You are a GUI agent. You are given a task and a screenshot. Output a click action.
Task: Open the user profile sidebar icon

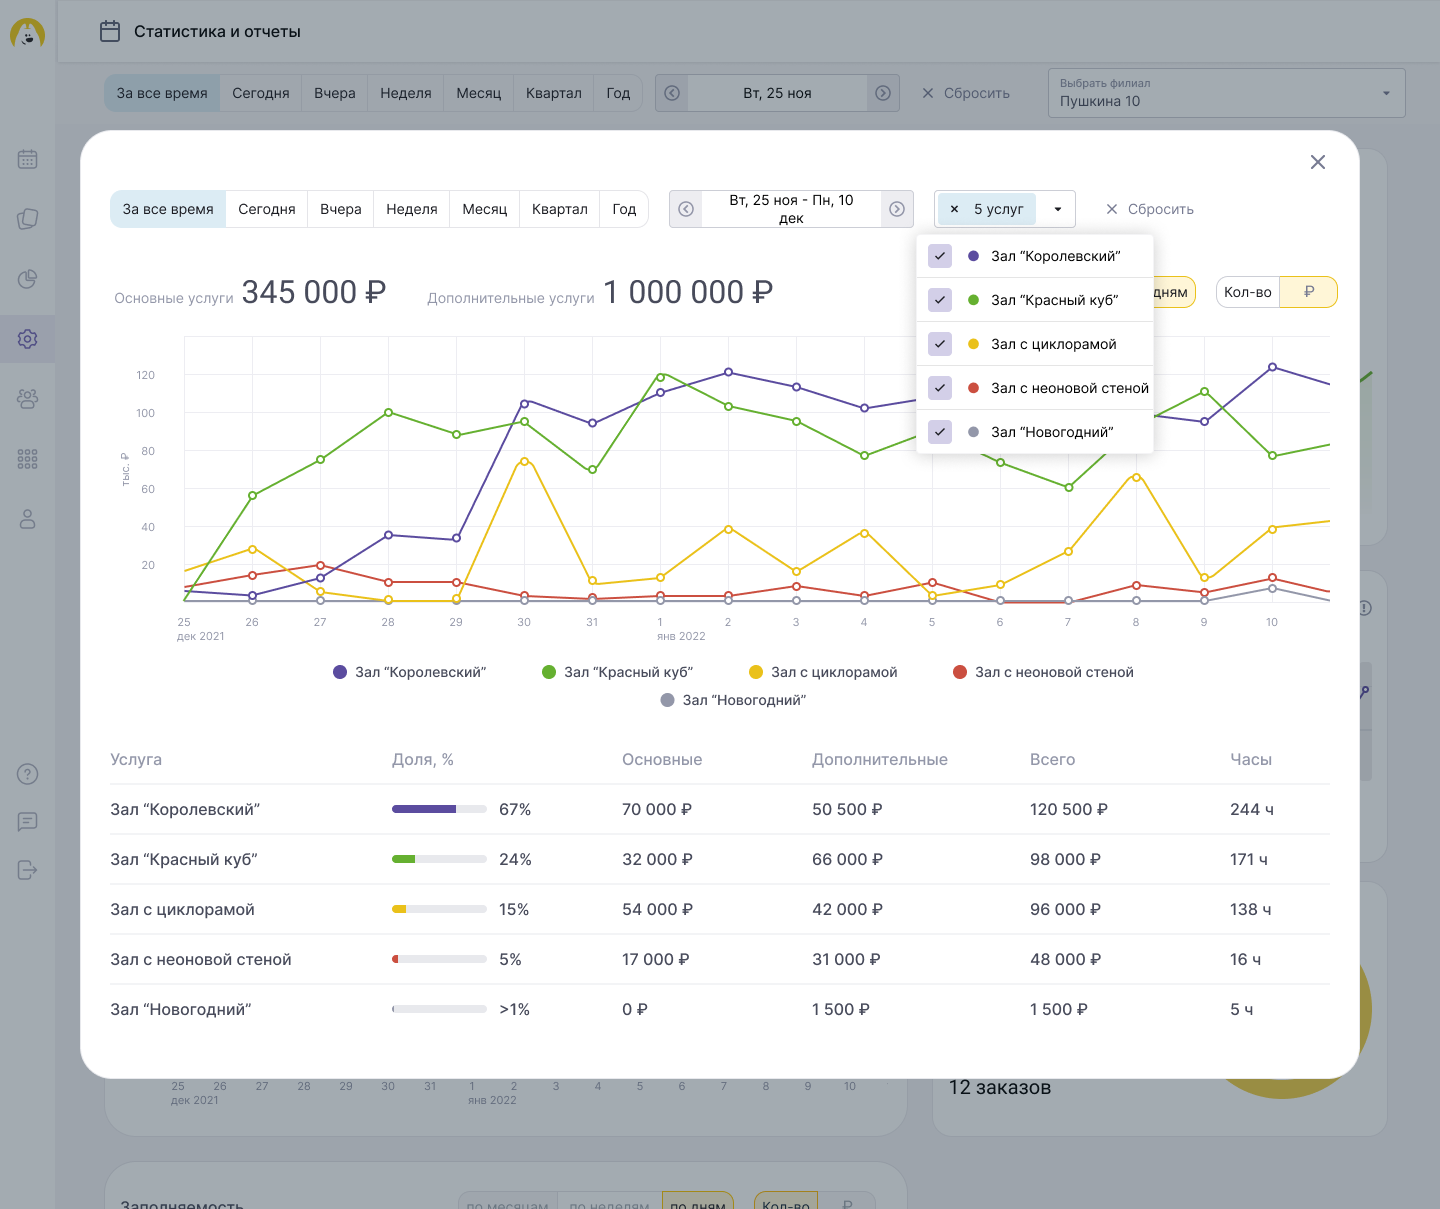pyautogui.click(x=28, y=519)
